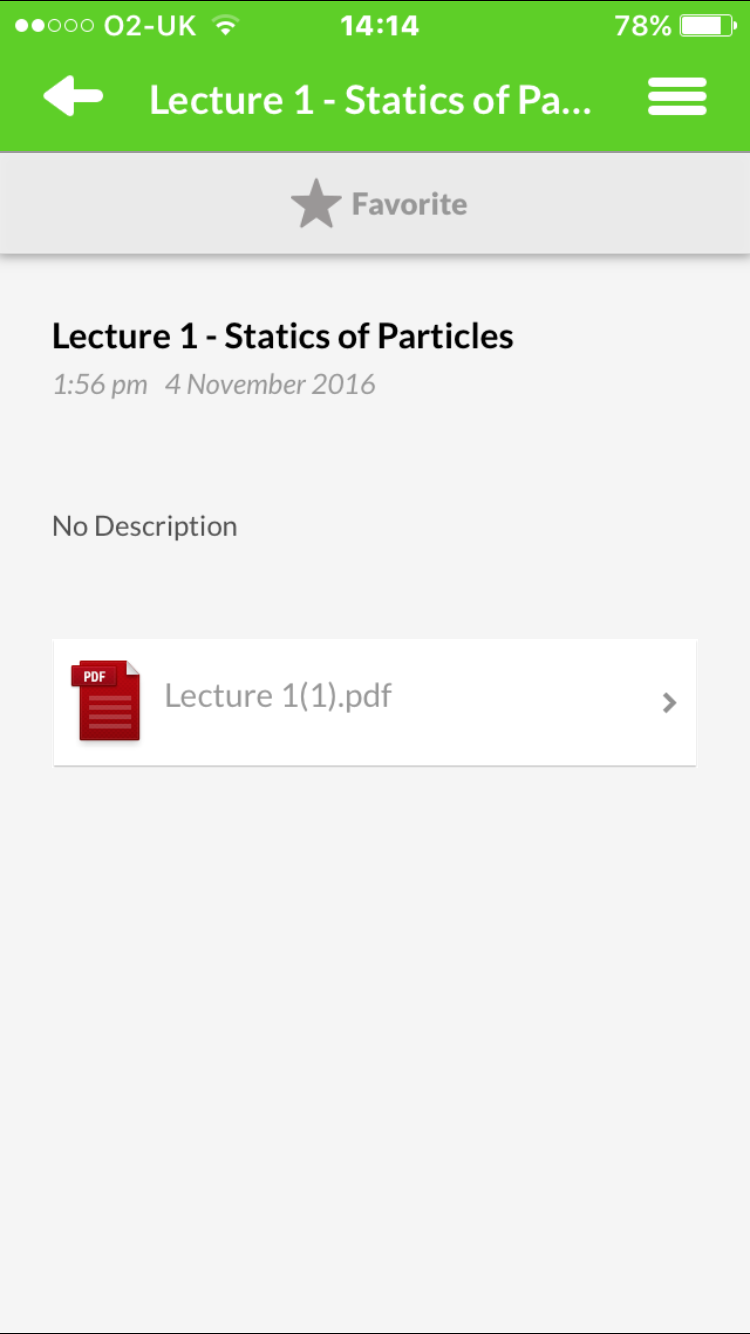Screen dimensions: 750x1334
Task: Tap the truncated header title text
Action: coord(370,100)
